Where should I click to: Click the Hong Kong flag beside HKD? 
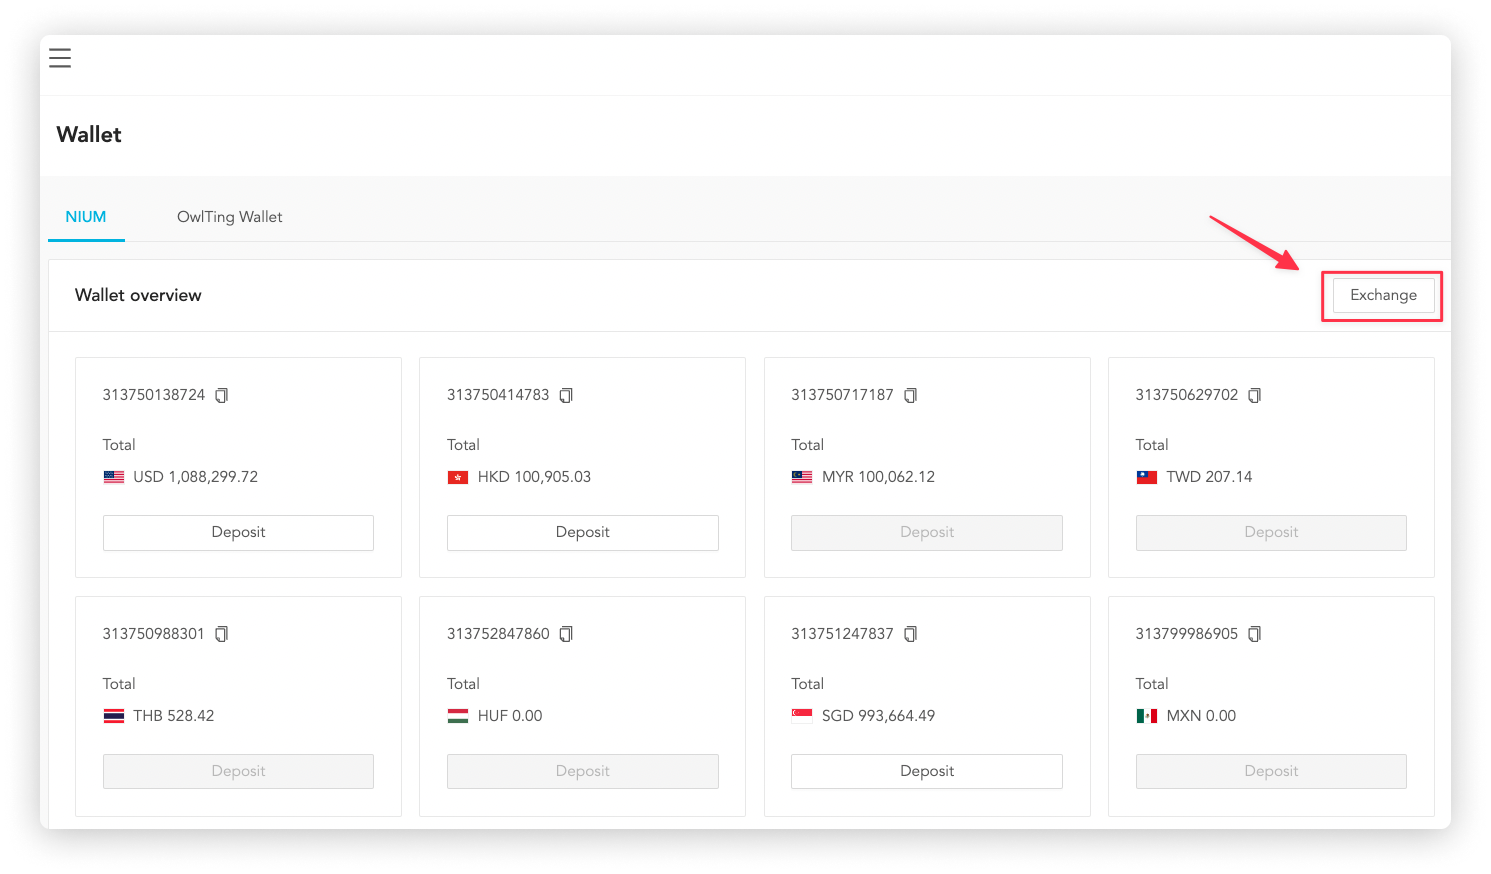458,477
